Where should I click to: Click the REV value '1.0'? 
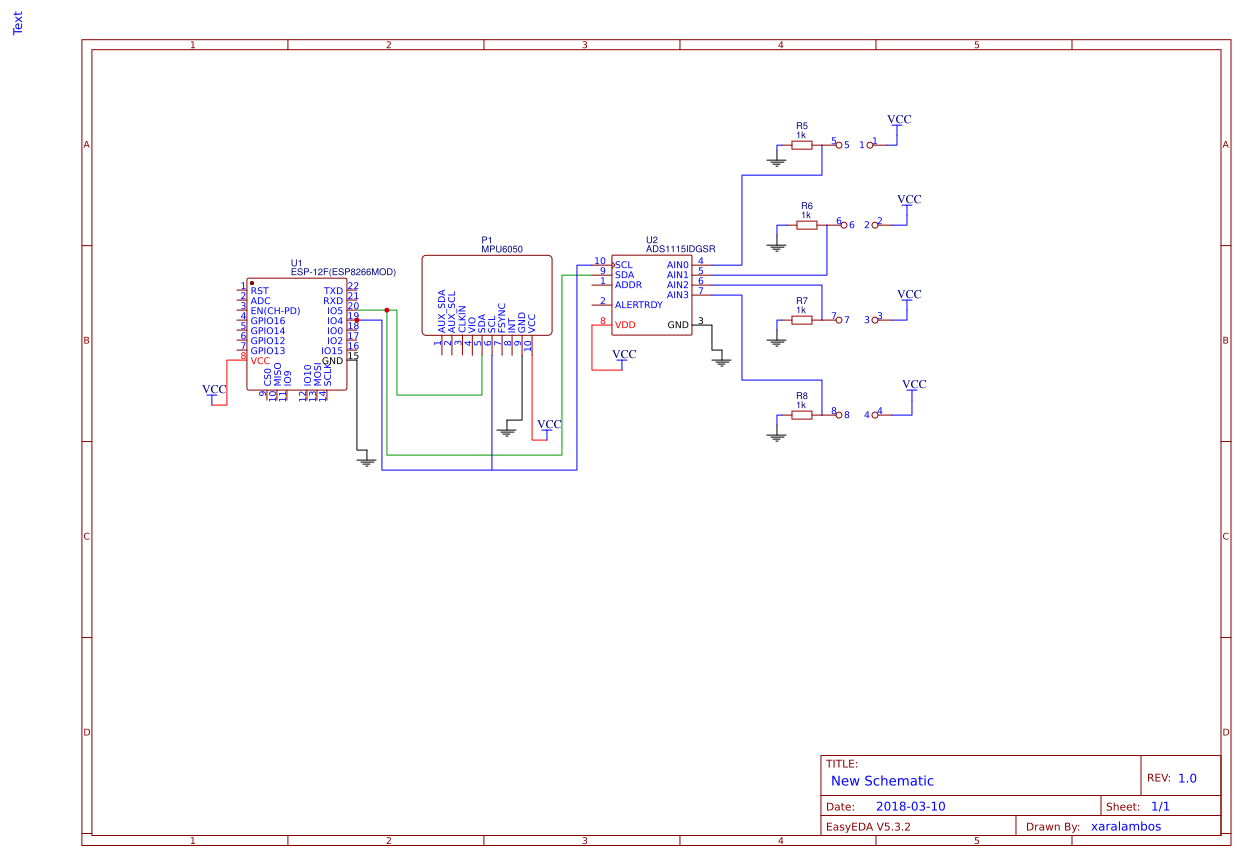(x=1187, y=778)
